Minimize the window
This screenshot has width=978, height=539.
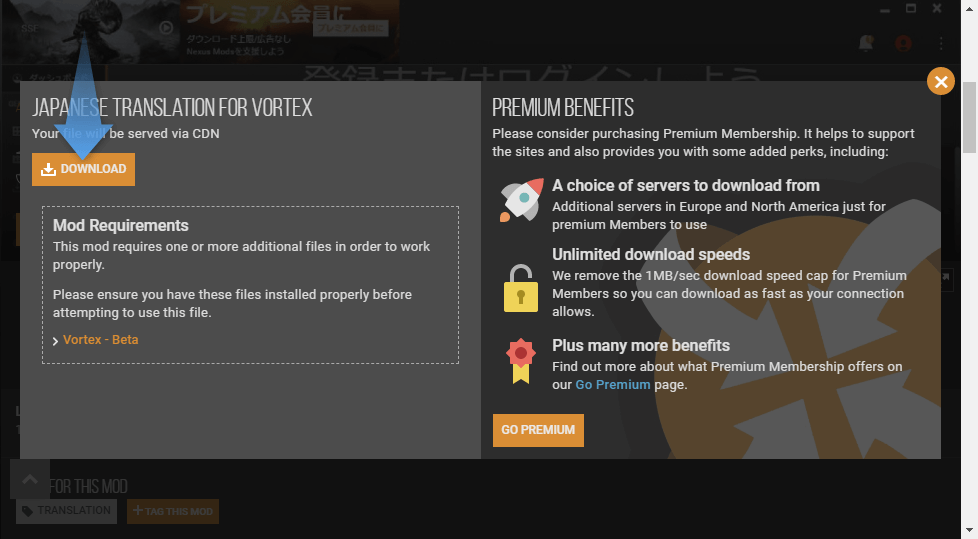pos(885,9)
